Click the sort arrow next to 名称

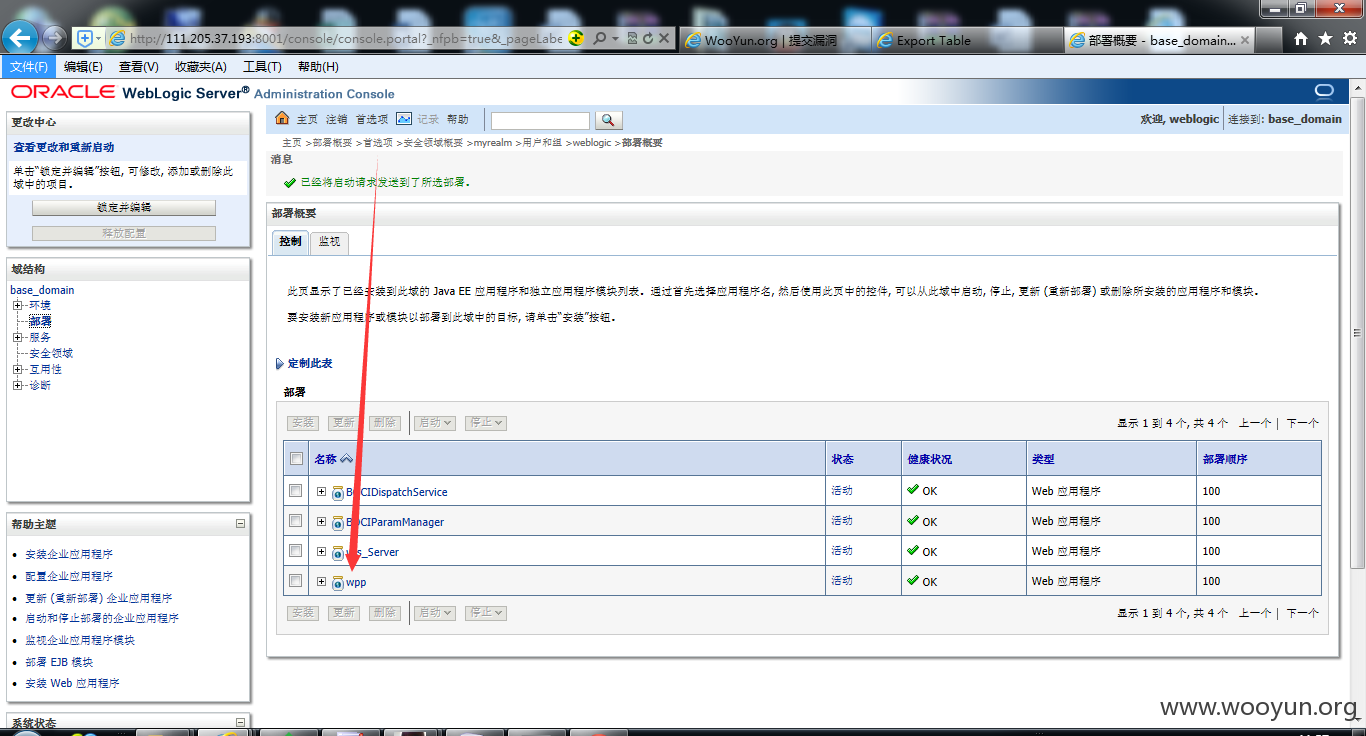(x=346, y=459)
